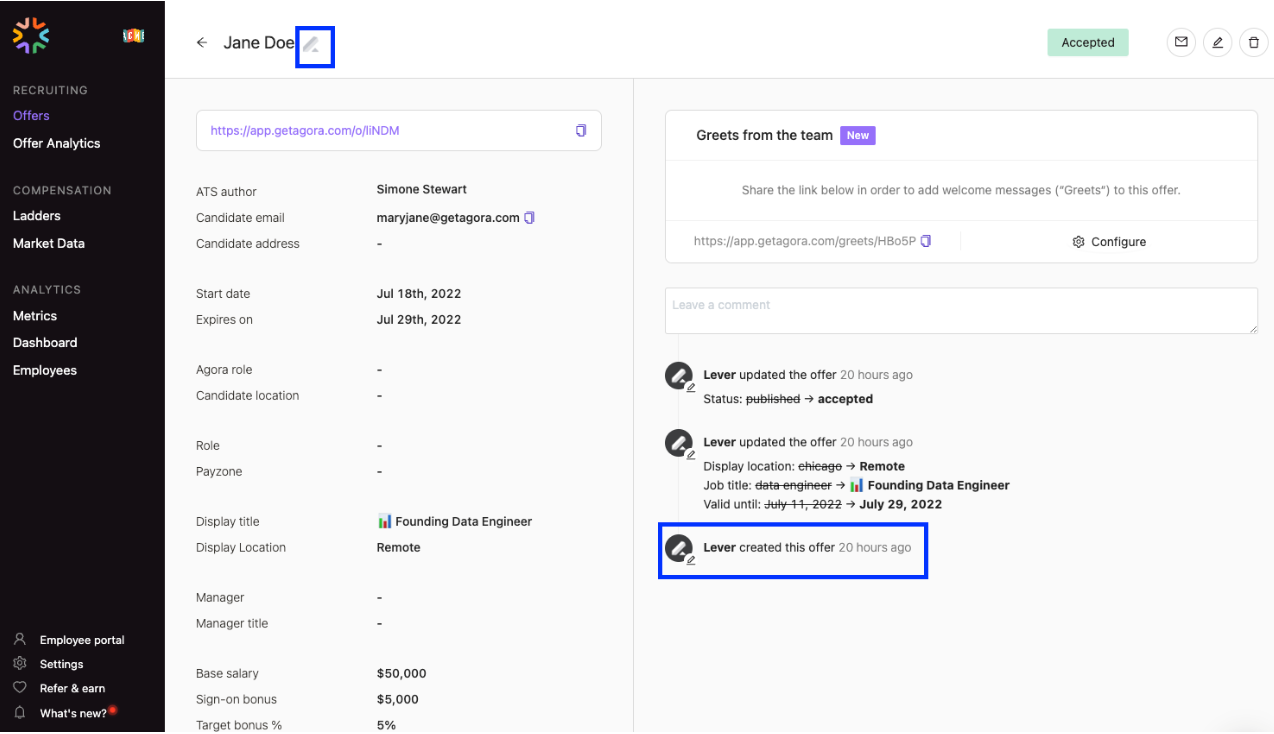Image resolution: width=1274 pixels, height=734 pixels.
Task: Click the Configure gear icon
Action: (x=1078, y=242)
